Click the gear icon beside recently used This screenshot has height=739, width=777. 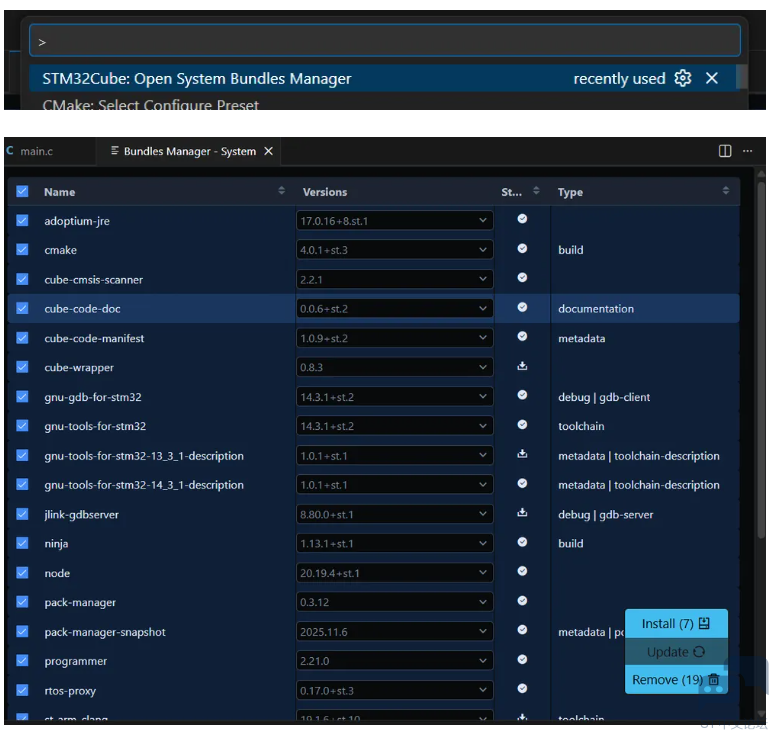pyautogui.click(x=682, y=78)
